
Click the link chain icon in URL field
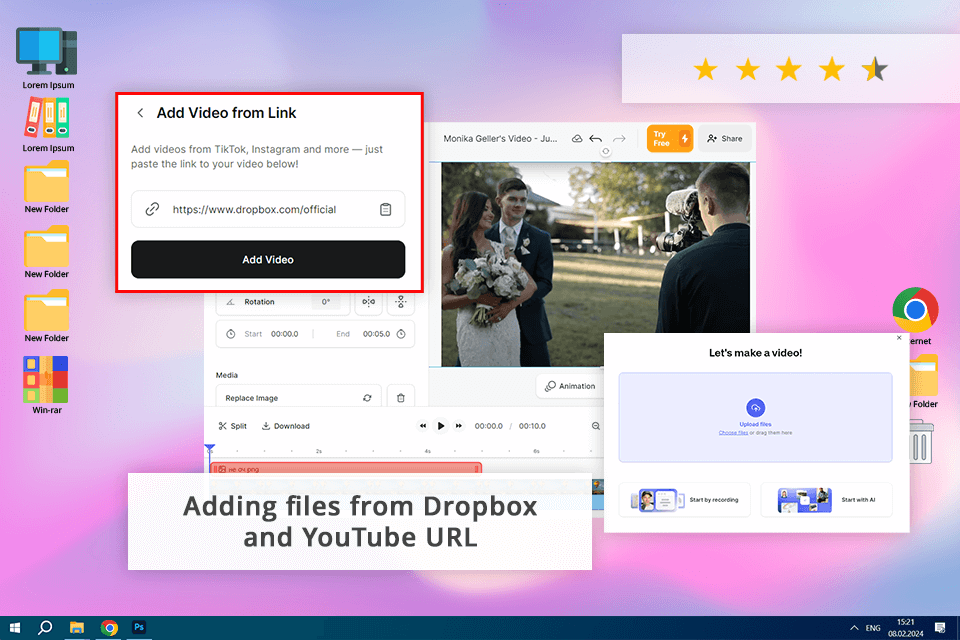point(152,209)
